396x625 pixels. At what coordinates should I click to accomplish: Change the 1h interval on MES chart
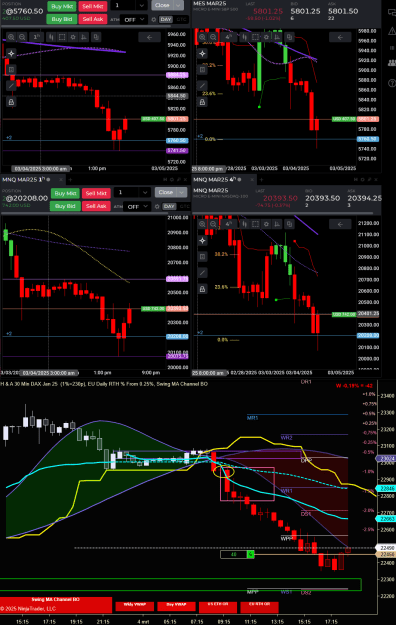pyautogui.click(x=36, y=37)
